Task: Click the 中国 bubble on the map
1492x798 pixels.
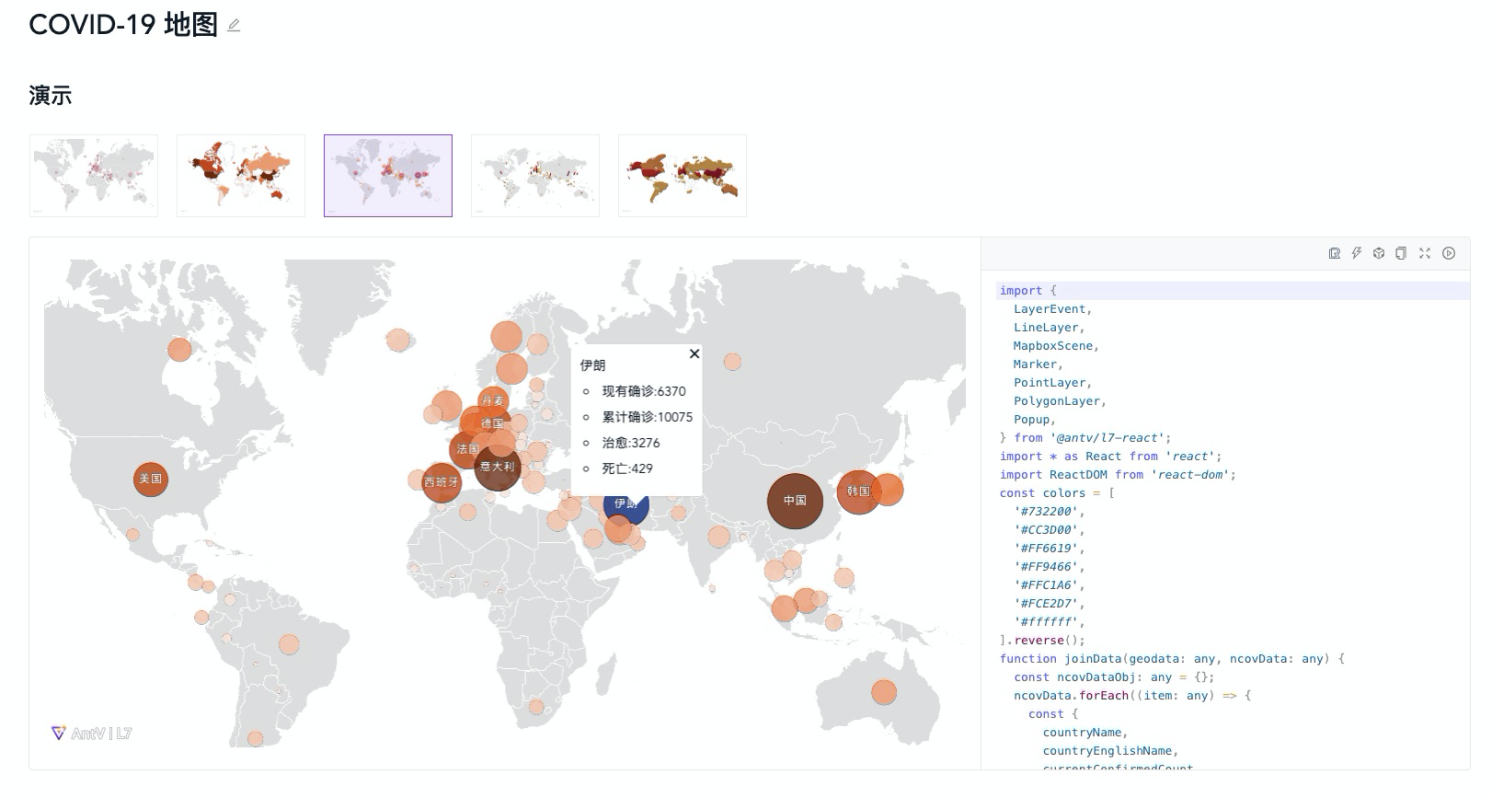Action: click(795, 500)
